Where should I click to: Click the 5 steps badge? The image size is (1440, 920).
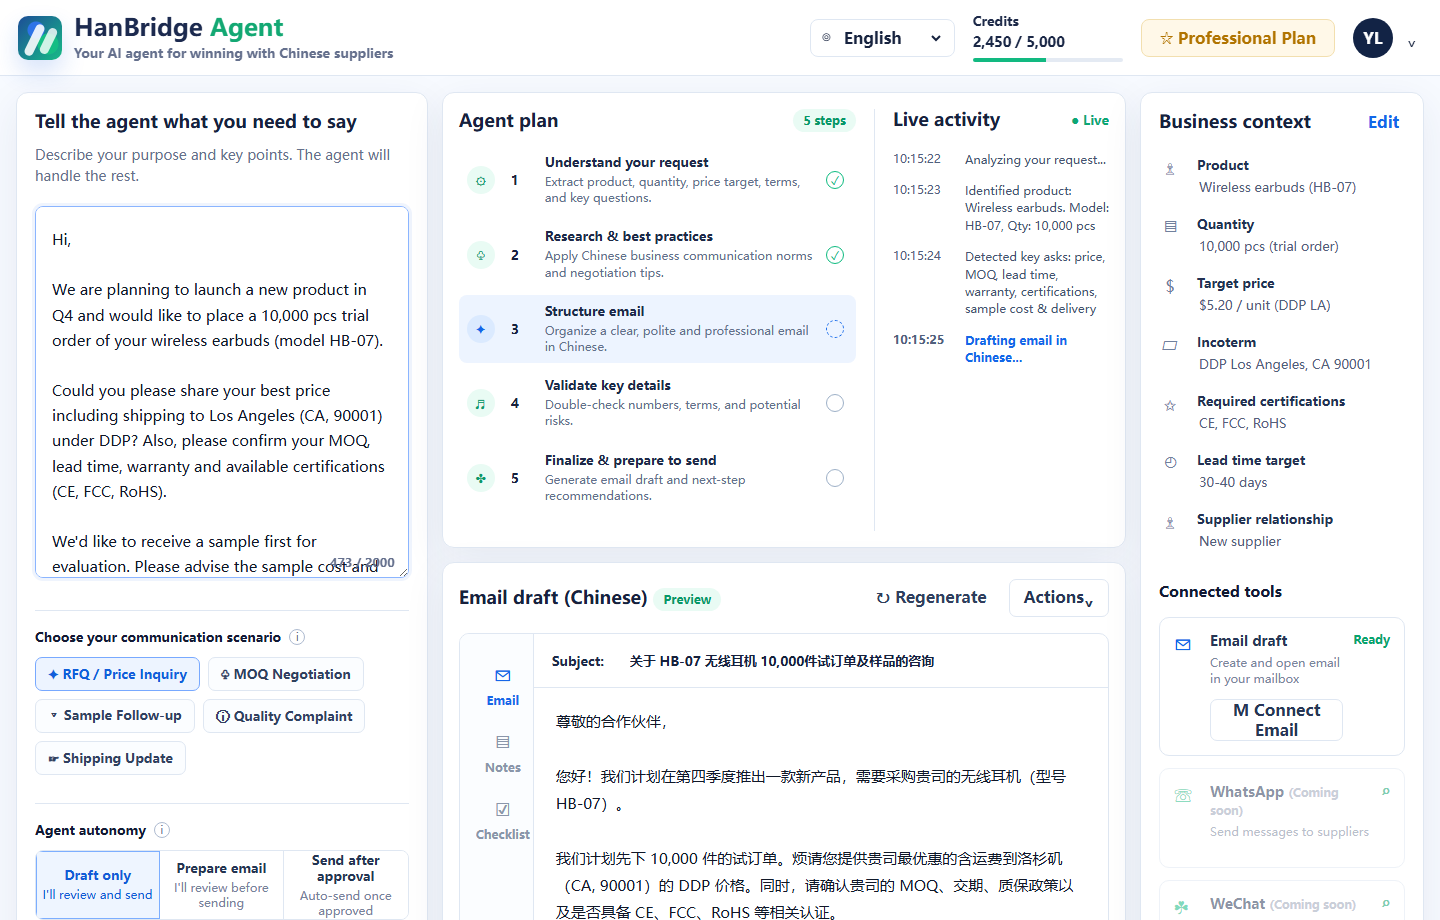[825, 120]
